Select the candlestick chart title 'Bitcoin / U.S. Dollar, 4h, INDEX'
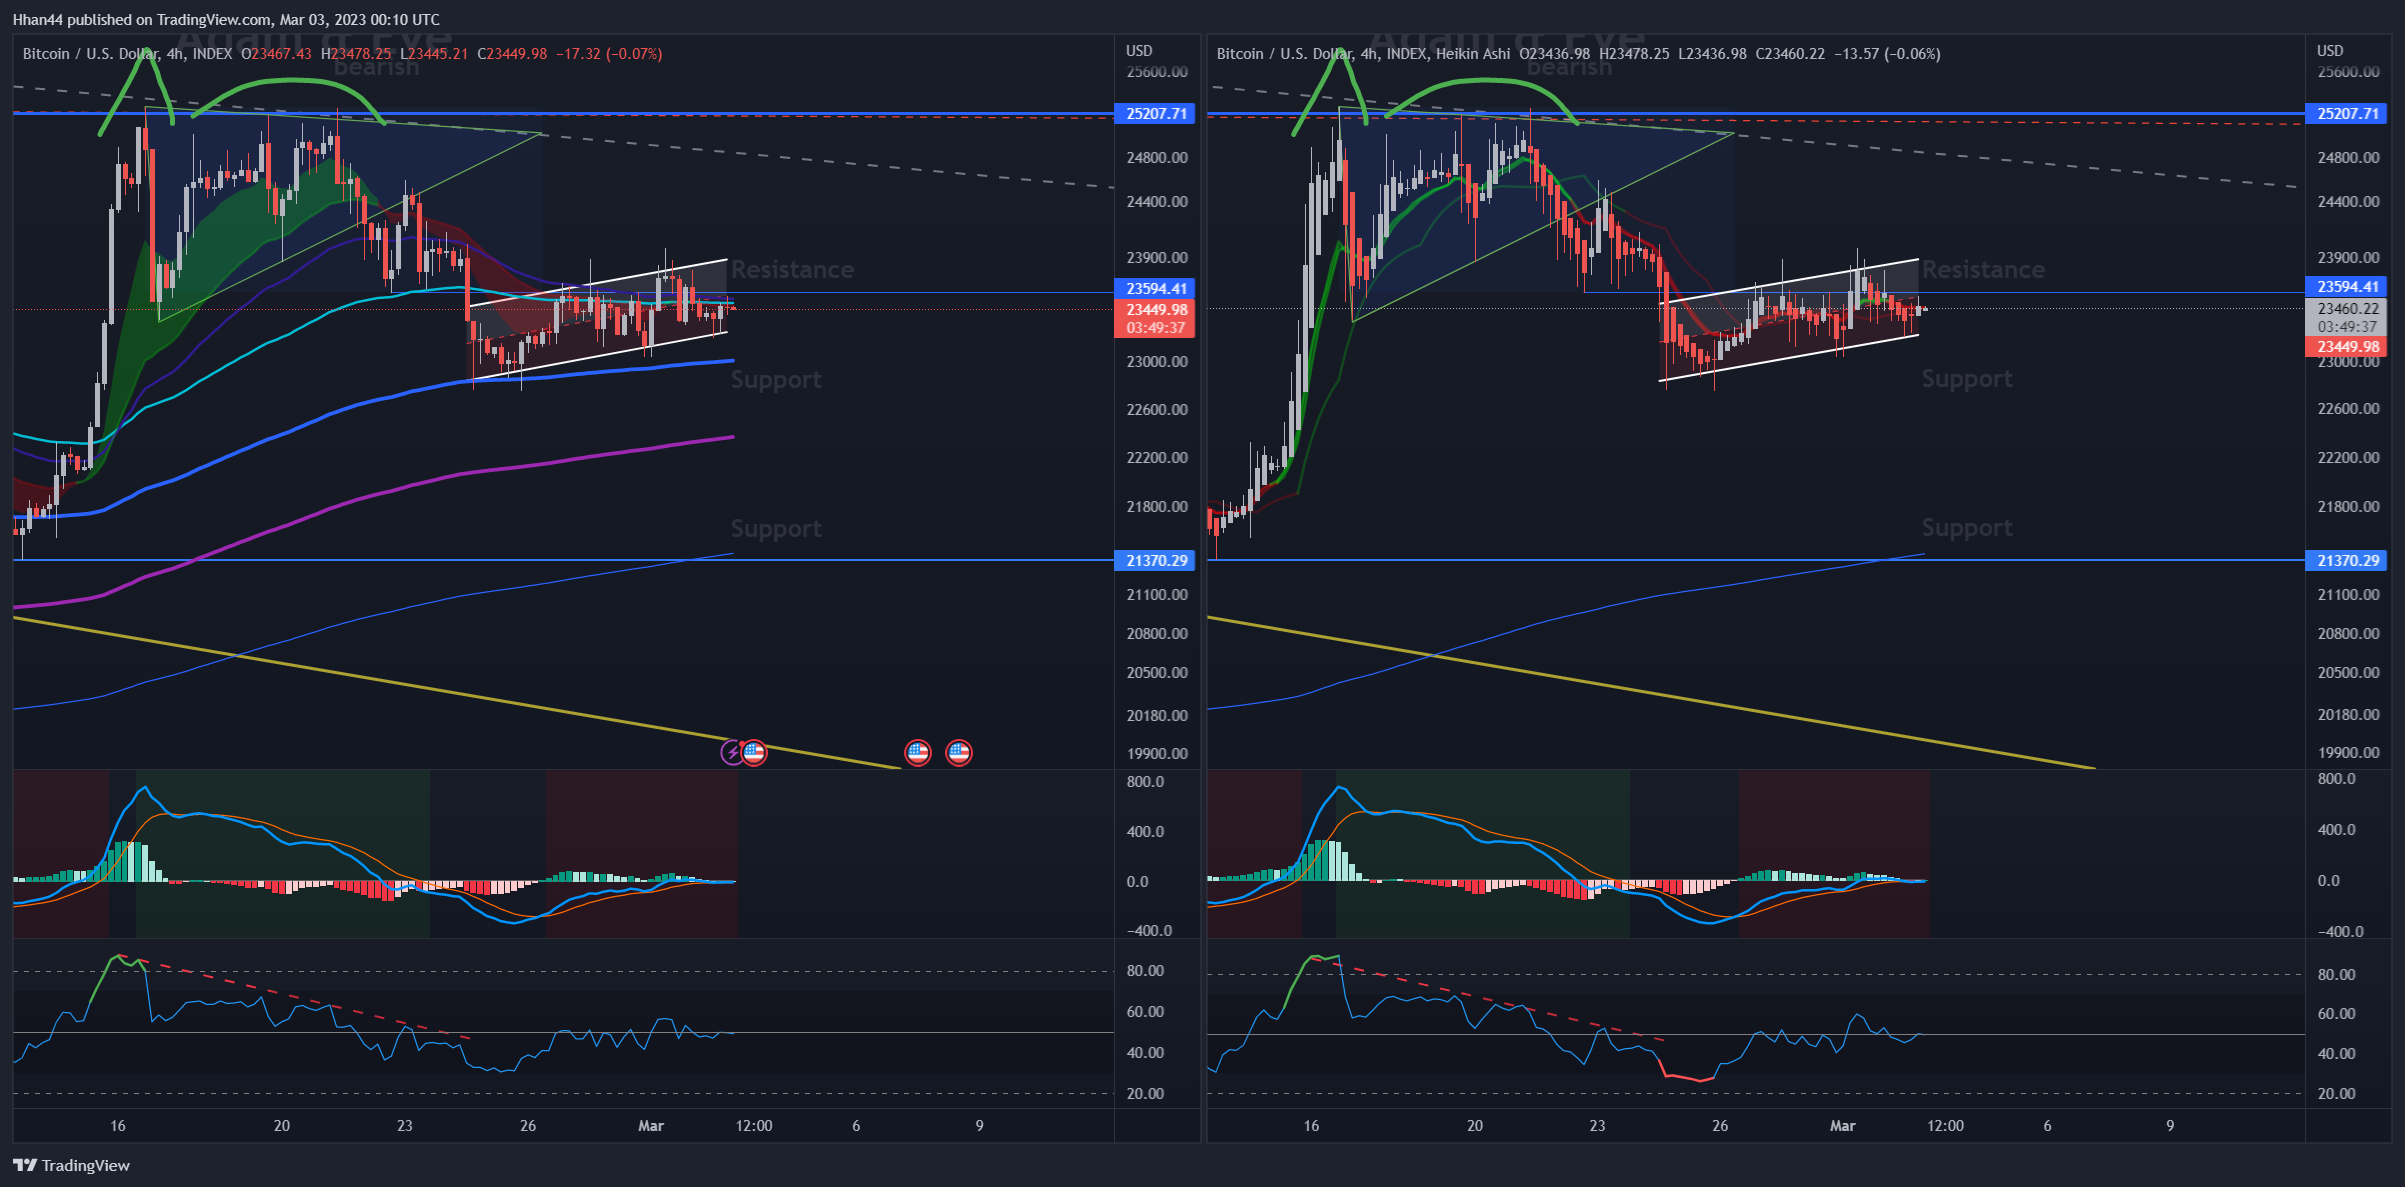 point(128,54)
